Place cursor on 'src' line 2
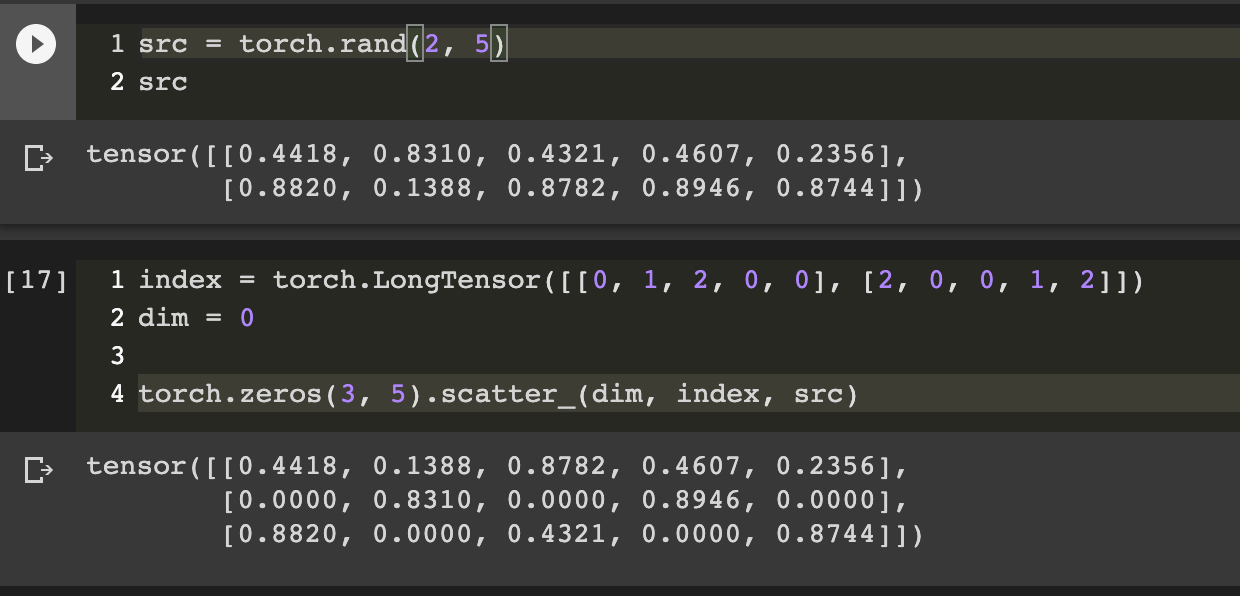This screenshot has height=596, width=1240. pyautogui.click(x=163, y=82)
